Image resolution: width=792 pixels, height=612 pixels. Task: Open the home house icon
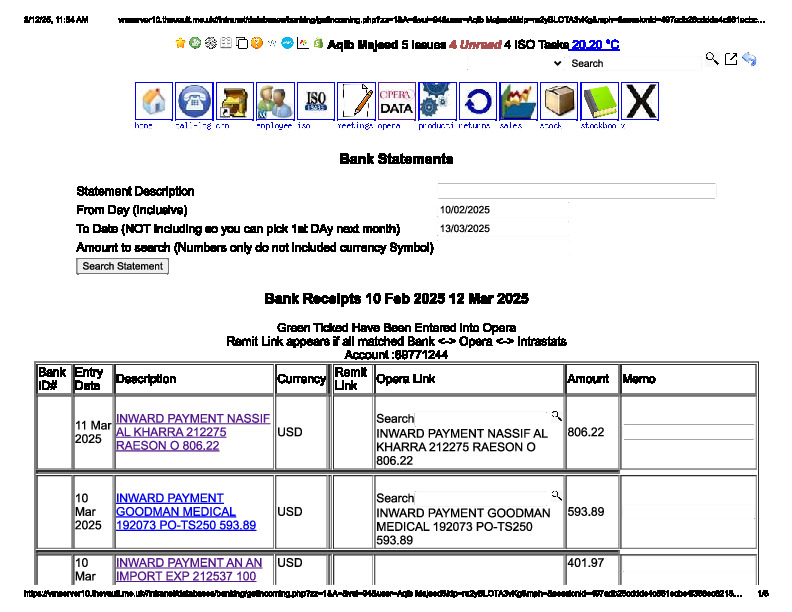pos(154,102)
